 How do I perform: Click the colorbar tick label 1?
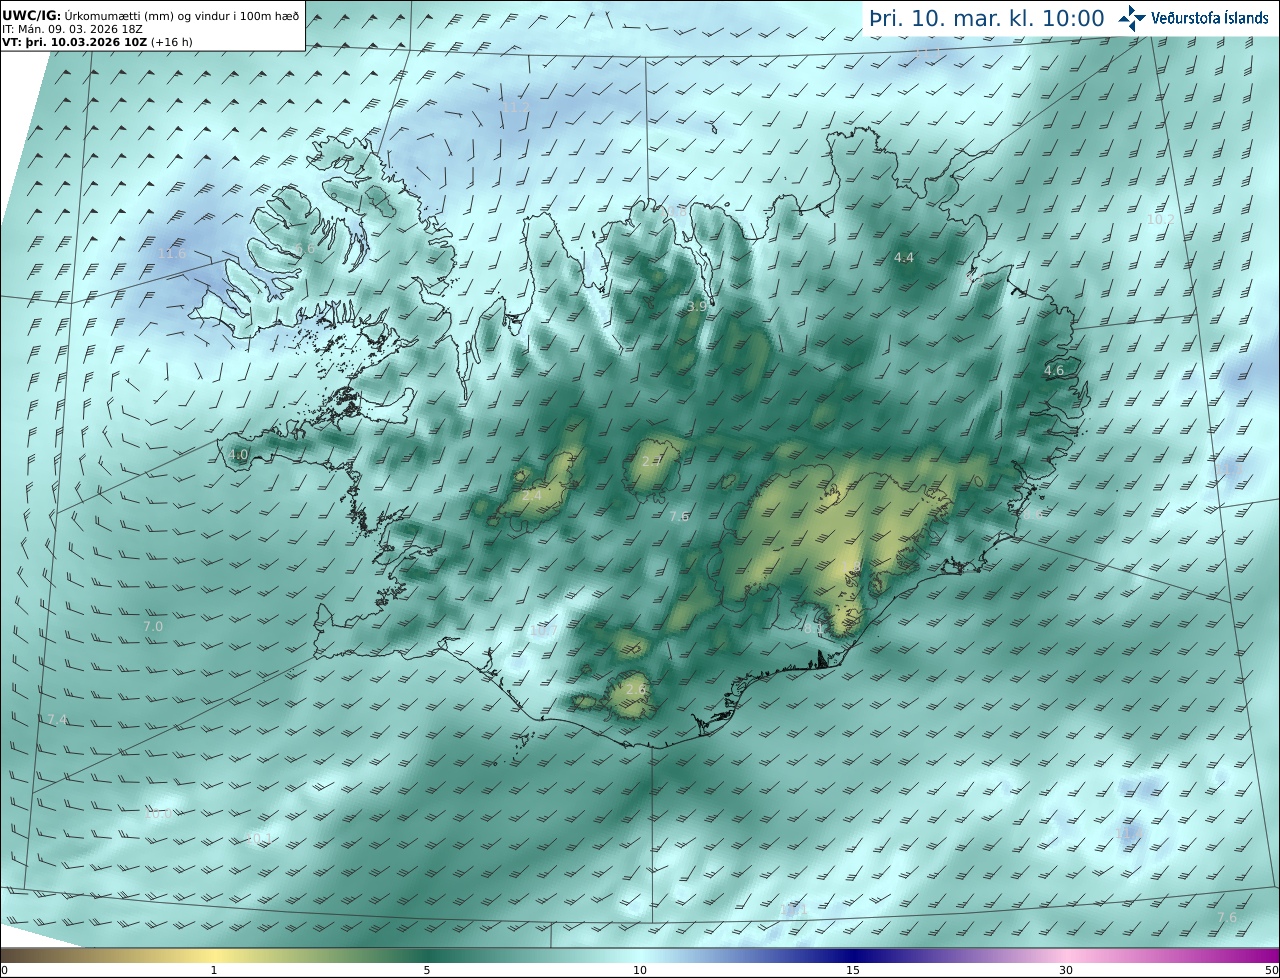click(x=214, y=970)
